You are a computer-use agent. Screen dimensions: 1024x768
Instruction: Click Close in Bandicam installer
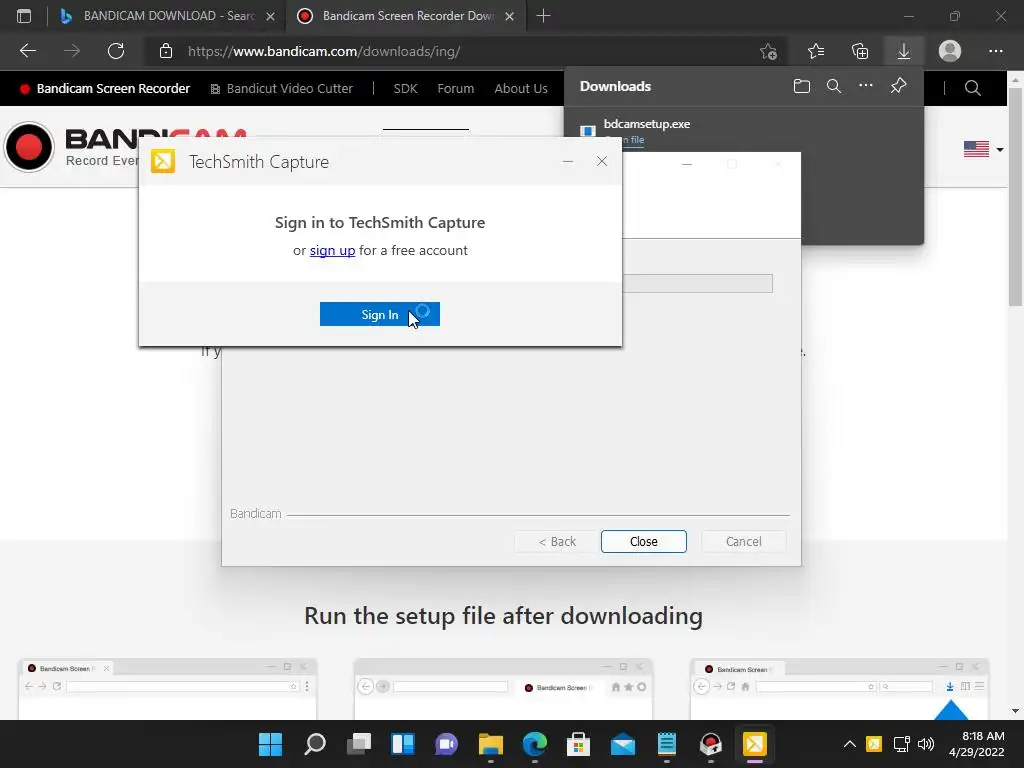(643, 541)
